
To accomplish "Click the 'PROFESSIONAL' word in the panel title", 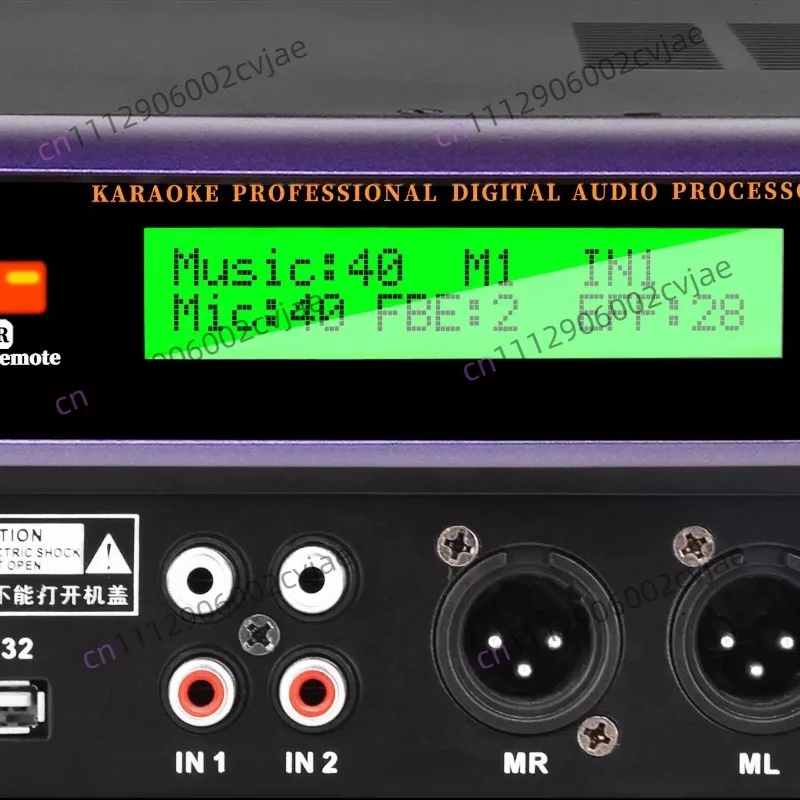I will point(335,193).
